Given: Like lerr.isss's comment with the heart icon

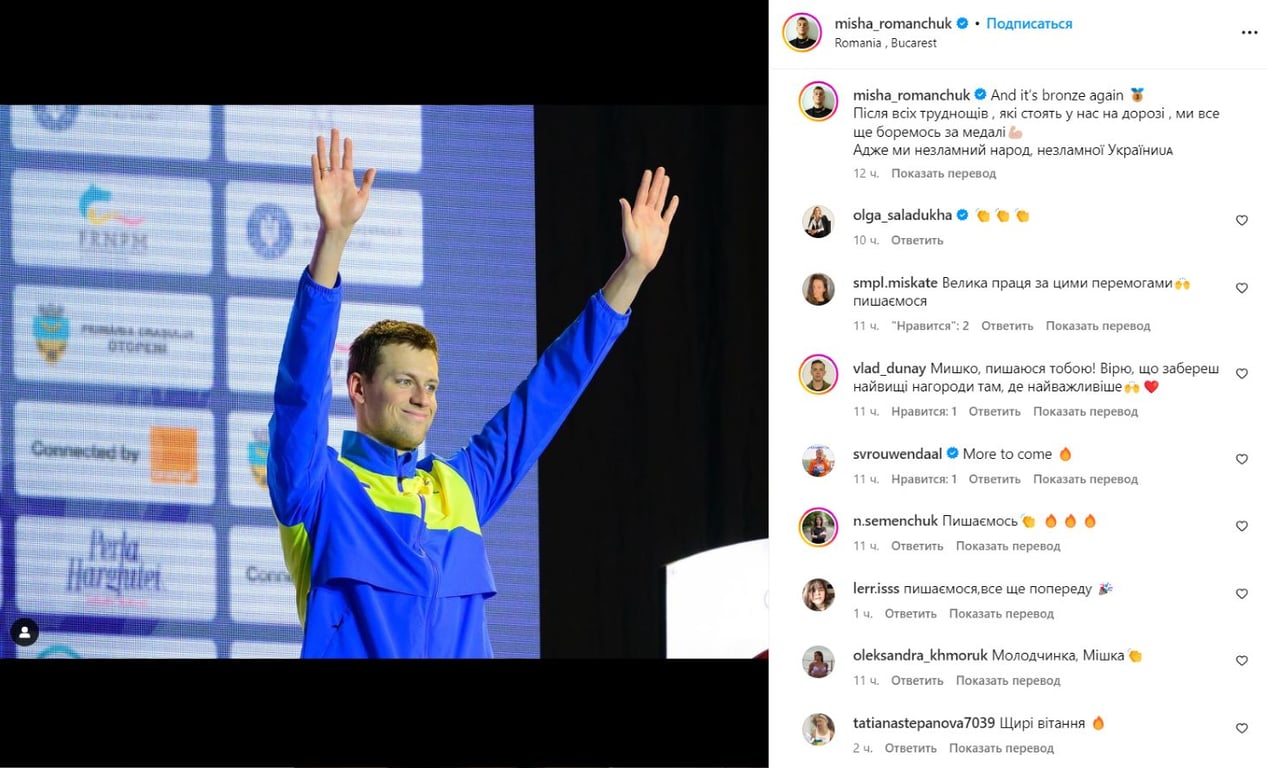Looking at the screenshot, I should [1242, 594].
